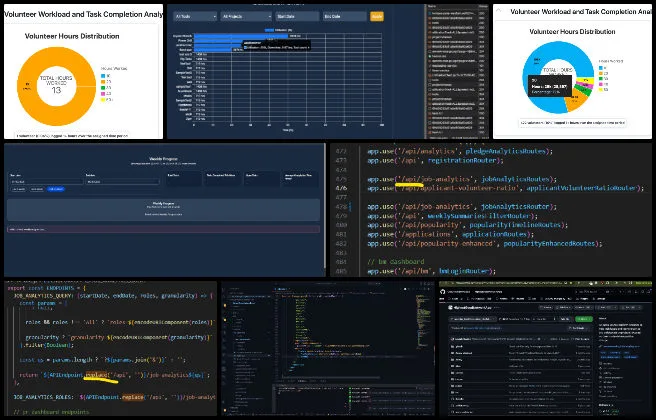656x420 pixels.
Task: Open the branch selector dropdown on GitHub
Action: (x=472, y=319)
